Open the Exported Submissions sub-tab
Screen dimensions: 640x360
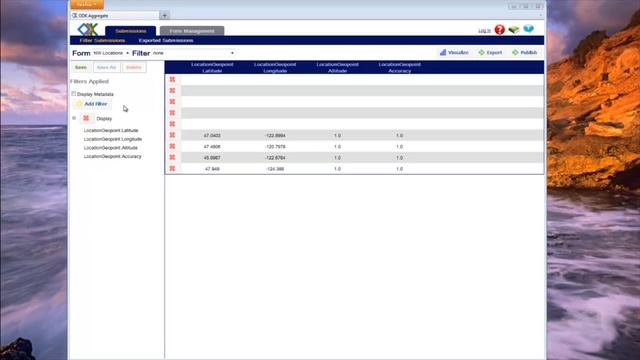click(x=166, y=40)
